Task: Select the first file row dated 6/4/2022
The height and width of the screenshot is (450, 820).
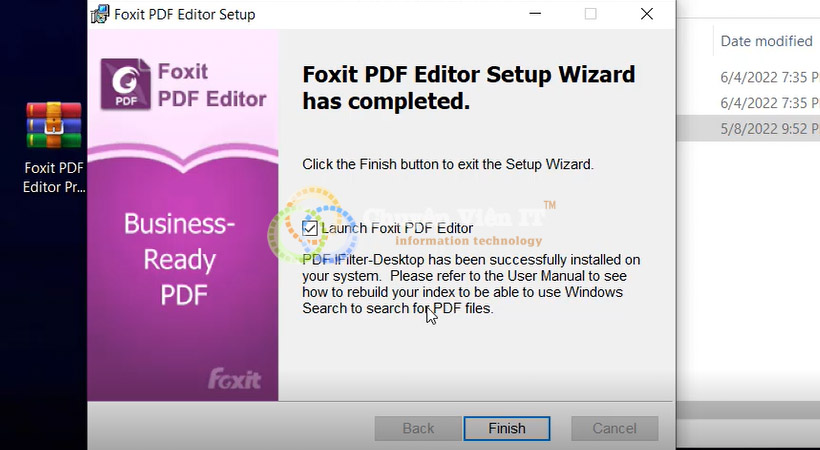Action: tap(766, 77)
